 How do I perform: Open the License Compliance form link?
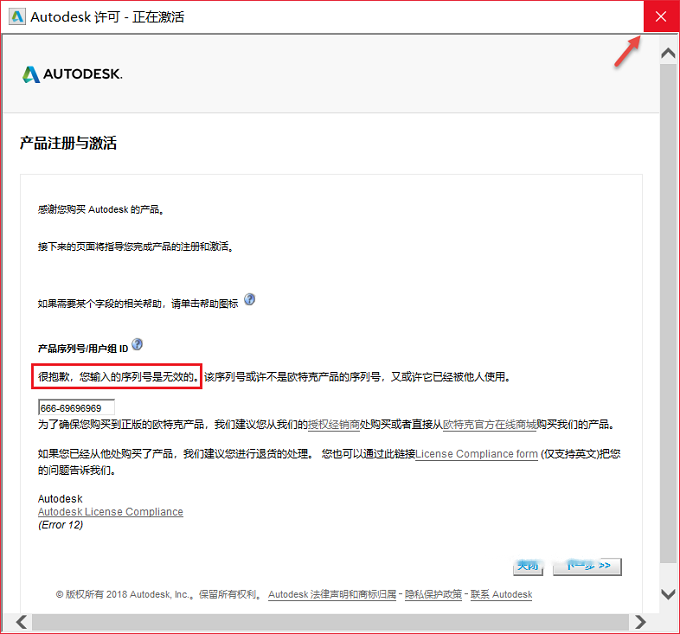tap(476, 454)
